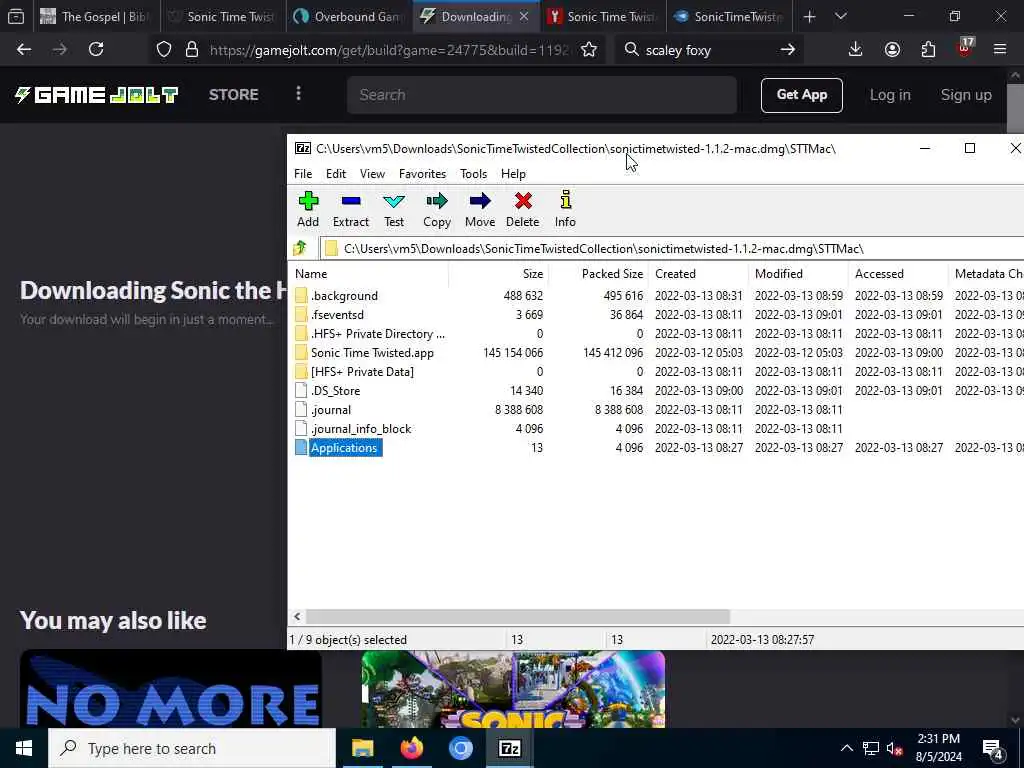This screenshot has width=1024, height=768.
Task: Open the Game Jolt logo home link
Action: click(97, 95)
